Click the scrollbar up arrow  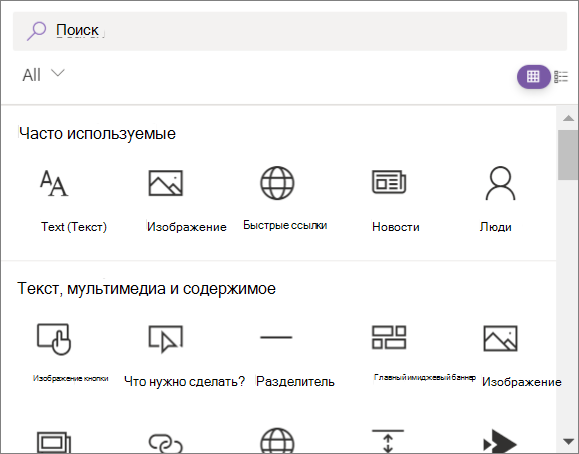pos(568,118)
